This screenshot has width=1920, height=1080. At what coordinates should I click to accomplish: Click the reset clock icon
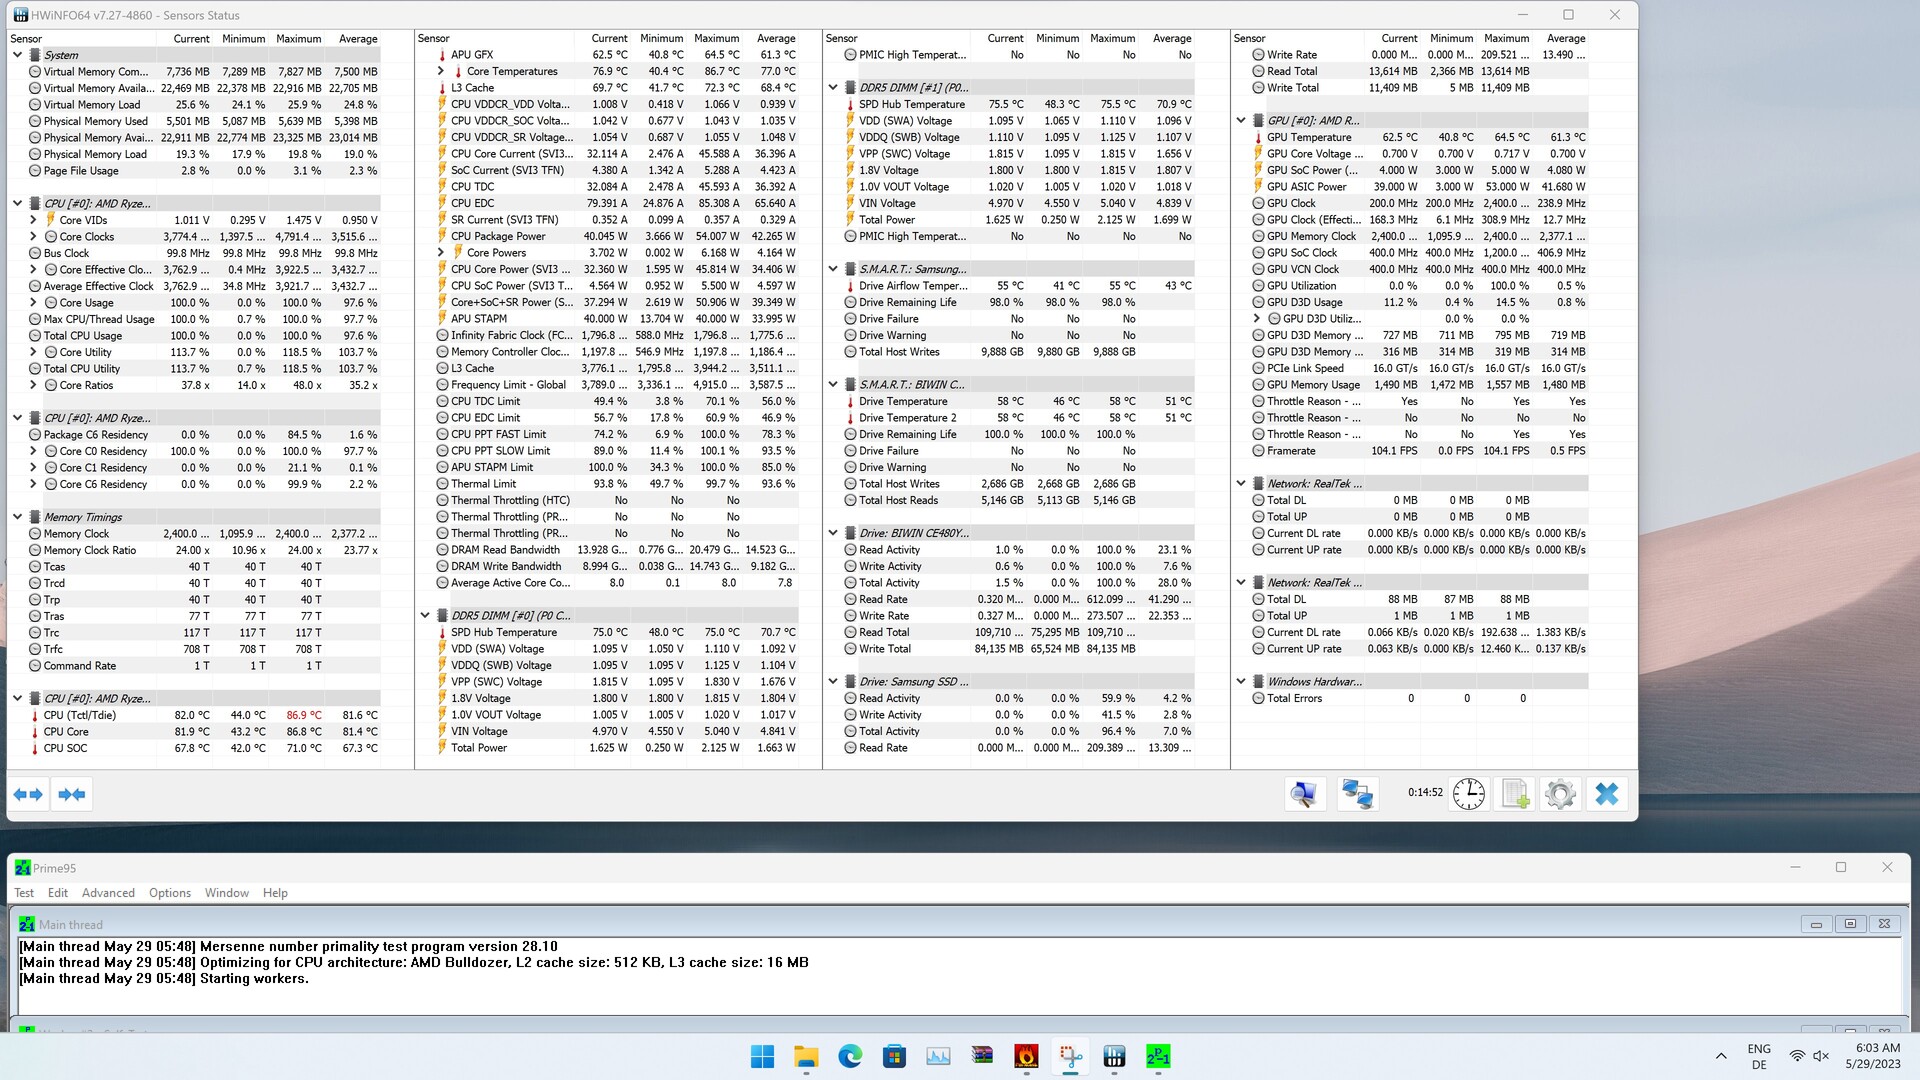(1468, 794)
